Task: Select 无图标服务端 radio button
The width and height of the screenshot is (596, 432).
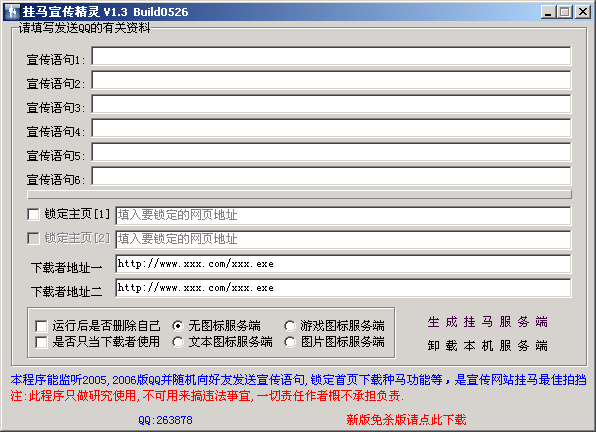Action: 178,326
